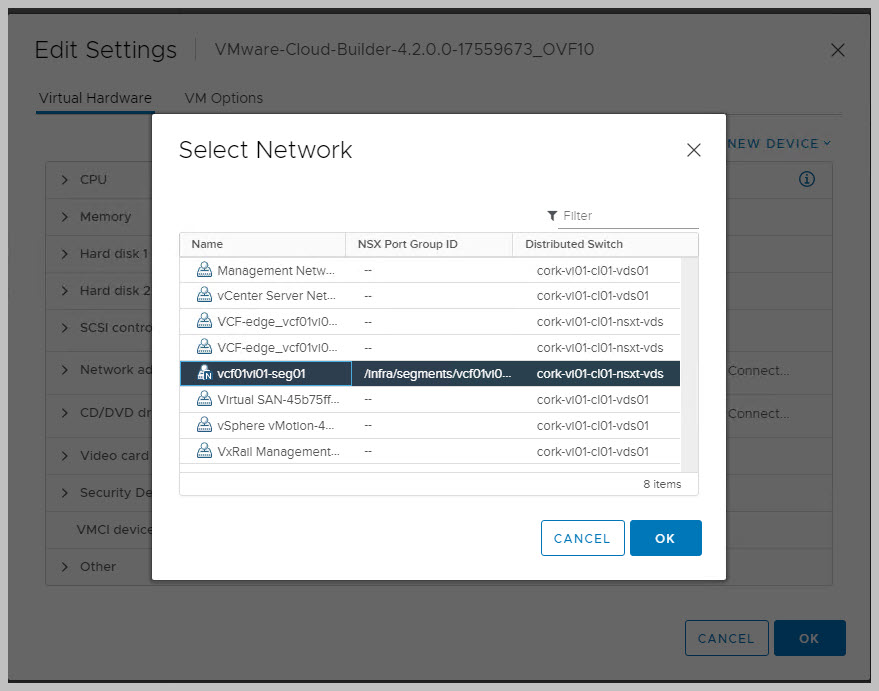Image resolution: width=879 pixels, height=691 pixels.
Task: Sort by Distributed Switch column header
Action: 574,244
